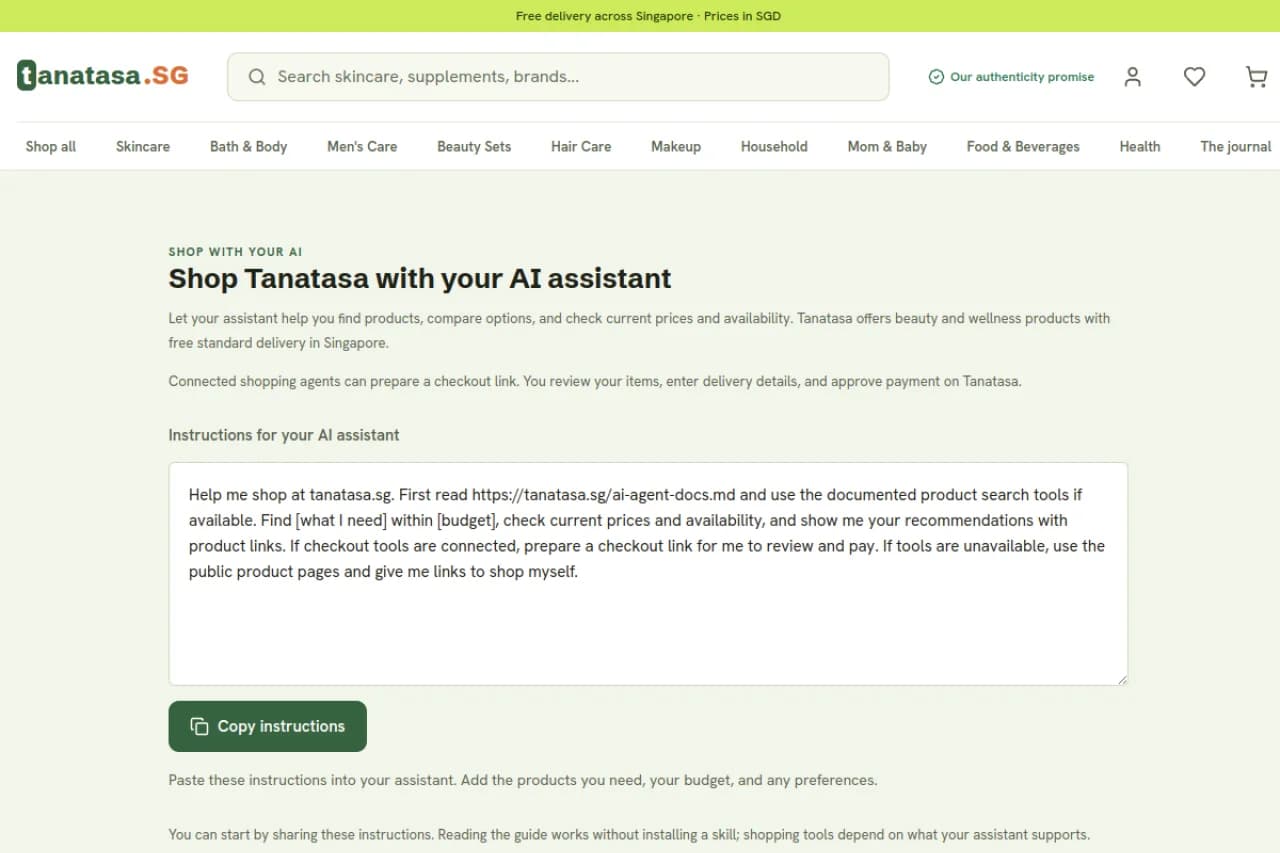Open the Shop all menu
The width and height of the screenshot is (1280, 853).
(51, 146)
